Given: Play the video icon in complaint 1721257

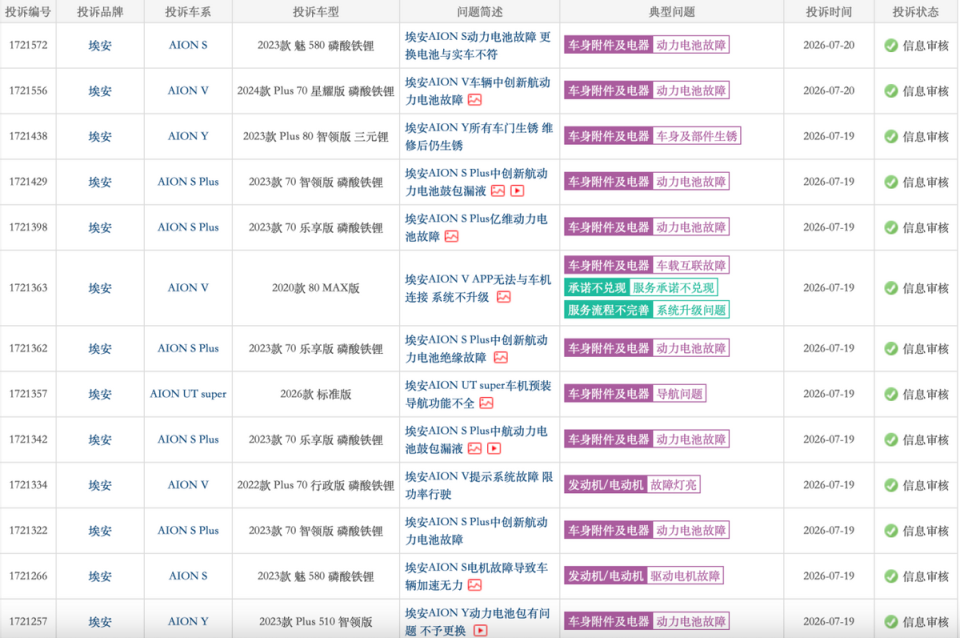Looking at the screenshot, I should pyautogui.click(x=481, y=631).
